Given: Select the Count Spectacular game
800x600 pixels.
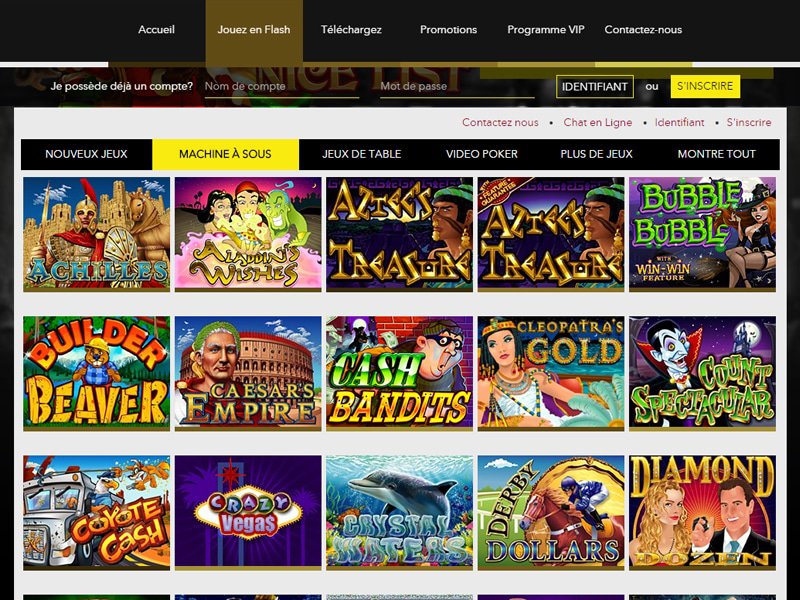Looking at the screenshot, I should tap(702, 373).
